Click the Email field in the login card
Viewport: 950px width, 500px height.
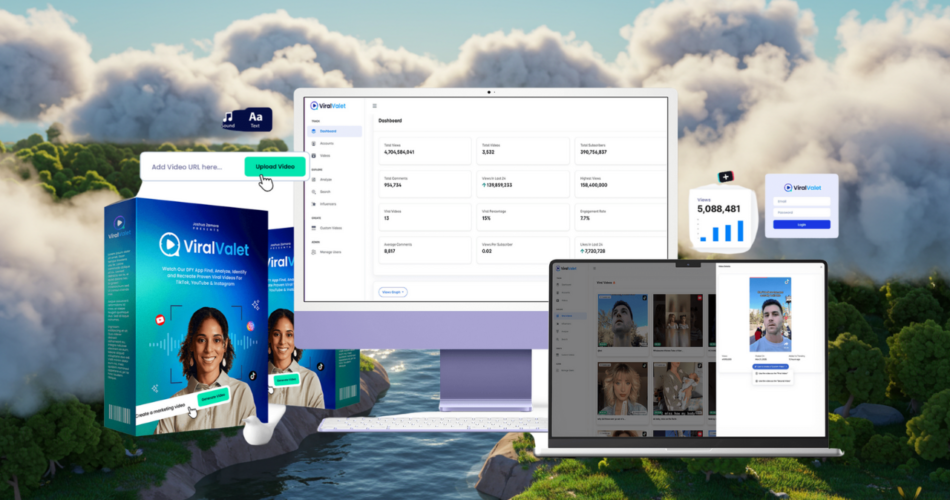(x=802, y=201)
